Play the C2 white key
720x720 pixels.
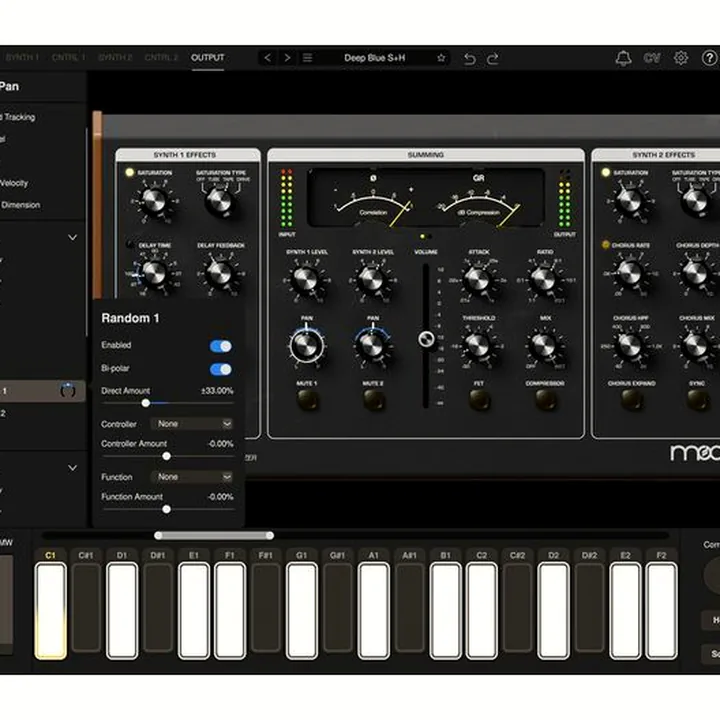481,611
